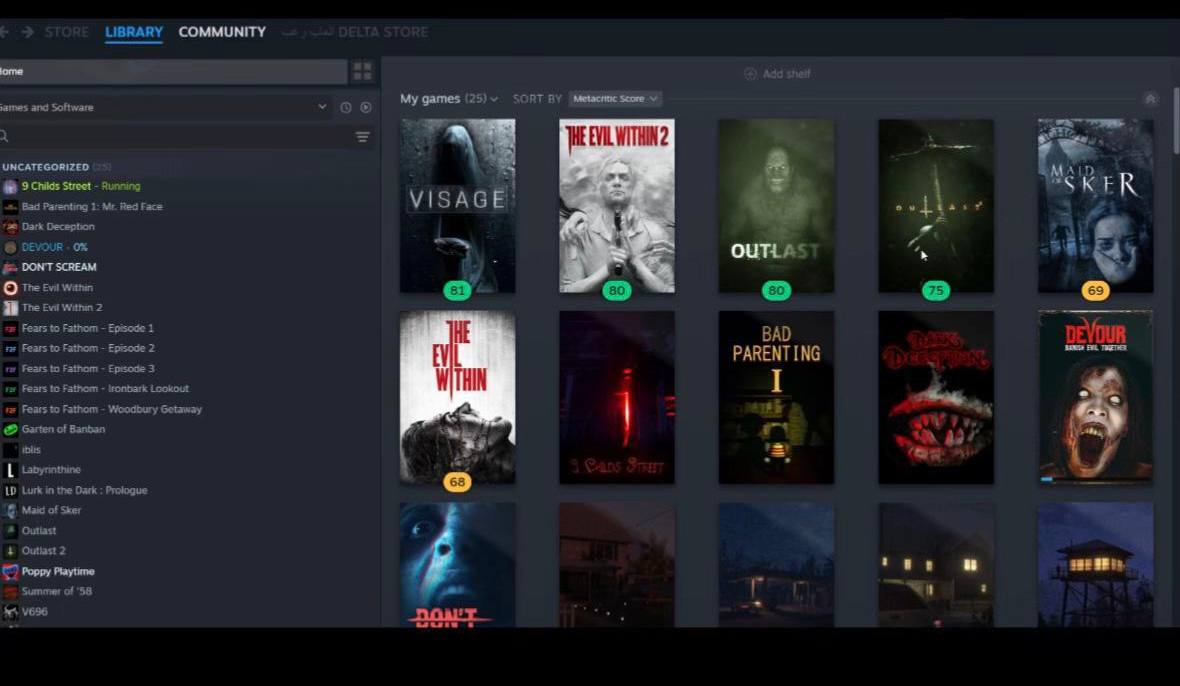Open the COMMUNITY tab

pos(222,32)
